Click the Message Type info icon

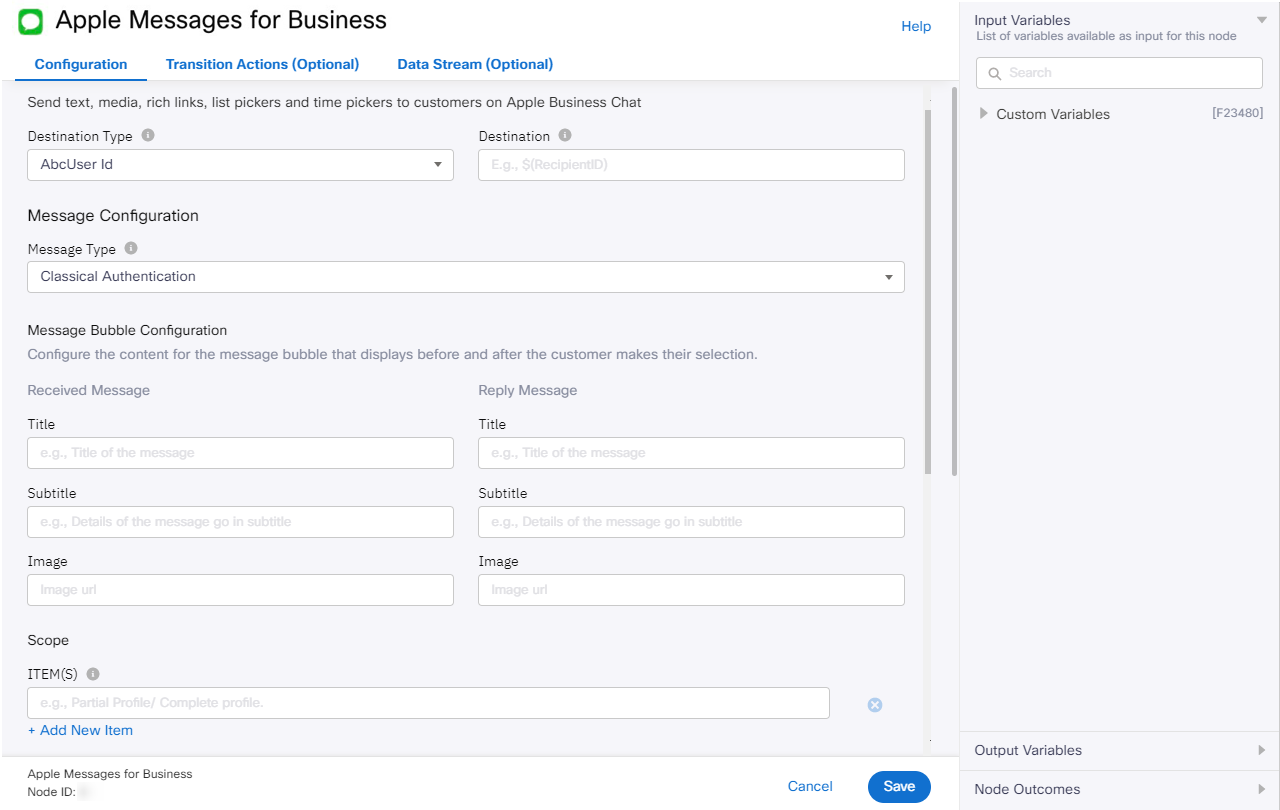(x=131, y=249)
